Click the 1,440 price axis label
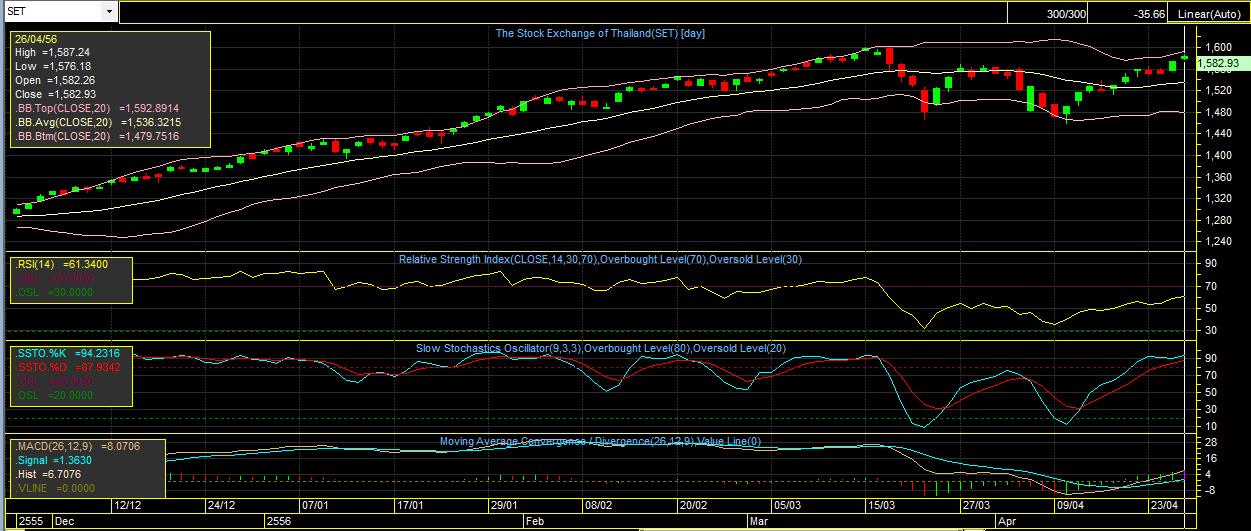Image resolution: width=1251 pixels, height=531 pixels. click(1219, 134)
